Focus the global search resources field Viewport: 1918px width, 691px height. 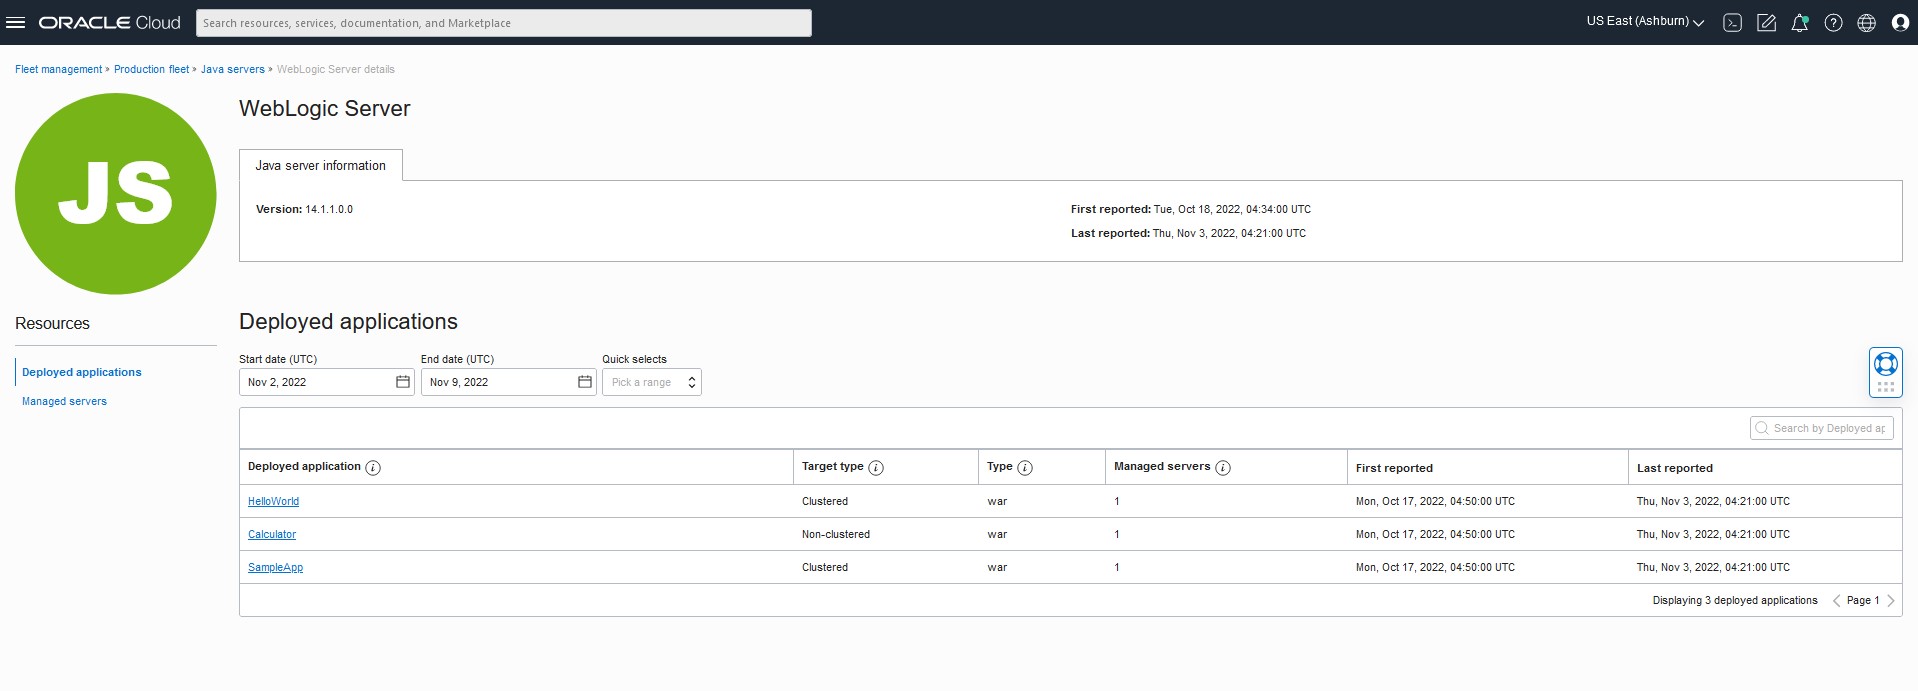[504, 23]
